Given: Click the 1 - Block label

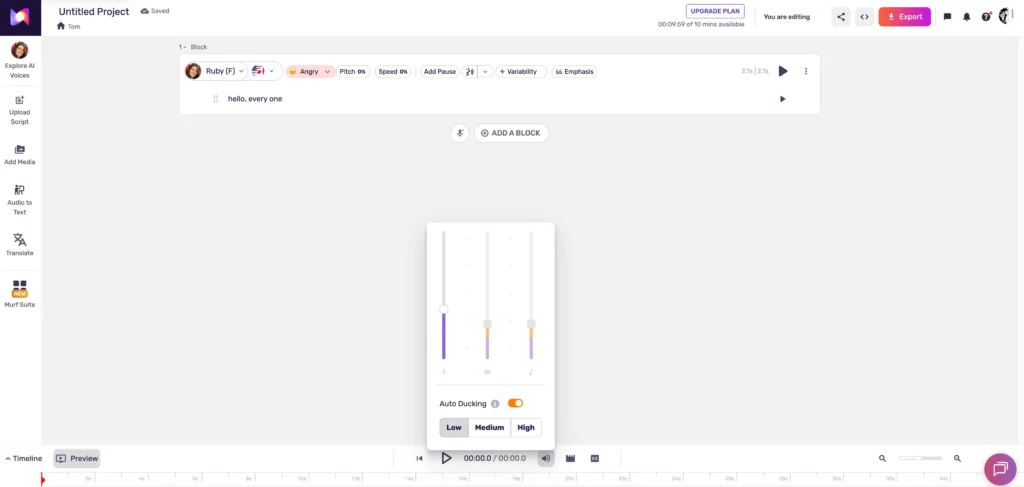Looking at the screenshot, I should 193,47.
